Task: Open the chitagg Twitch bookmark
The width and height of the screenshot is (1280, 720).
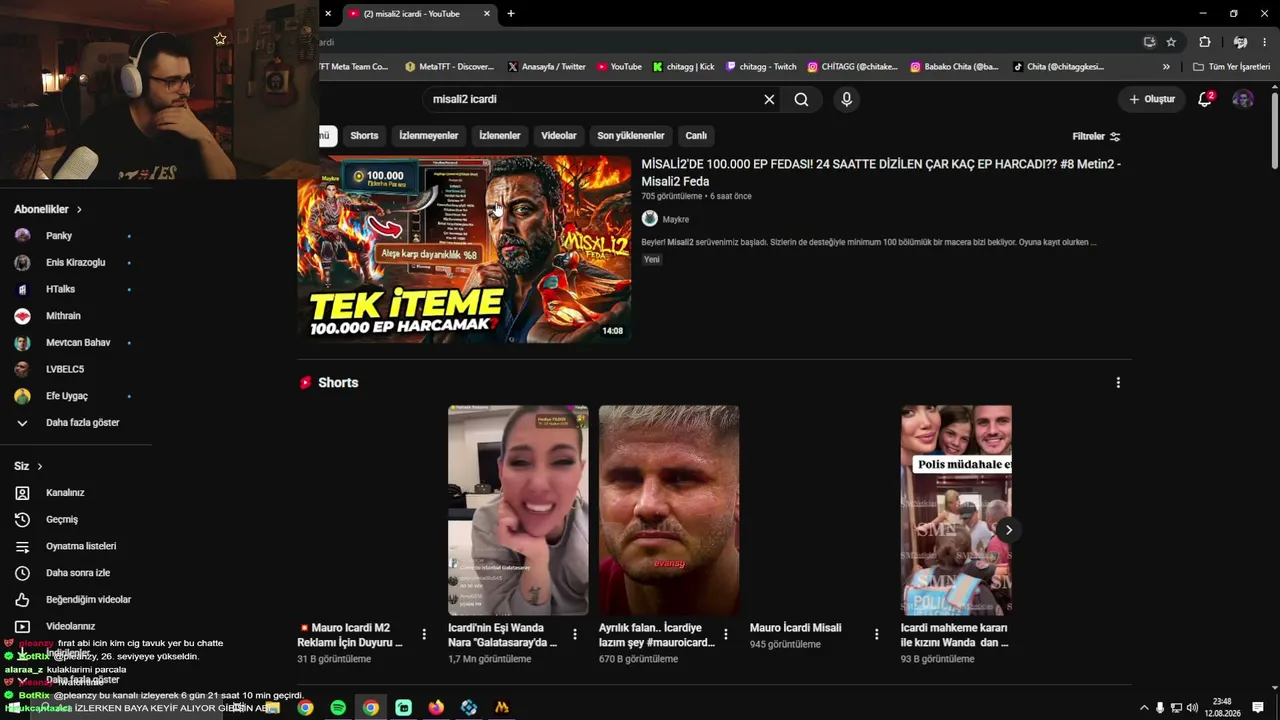Action: [762, 67]
